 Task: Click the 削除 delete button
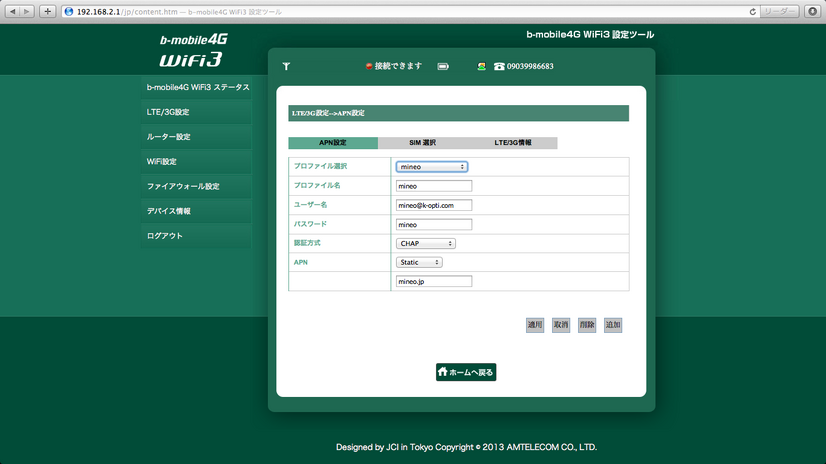pos(587,325)
